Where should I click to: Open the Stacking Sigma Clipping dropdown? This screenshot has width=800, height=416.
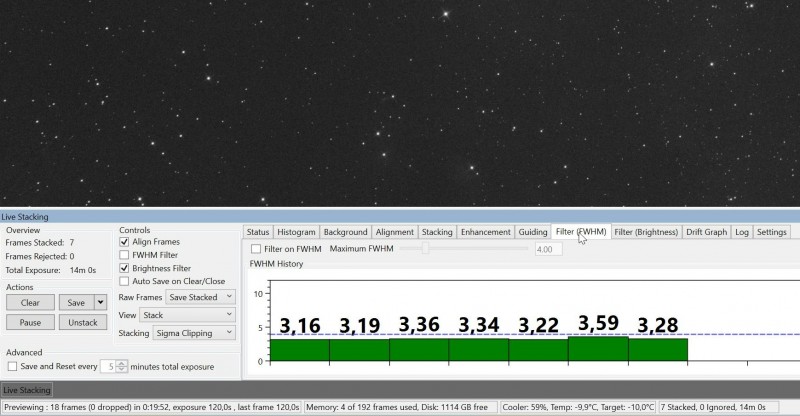click(194, 333)
